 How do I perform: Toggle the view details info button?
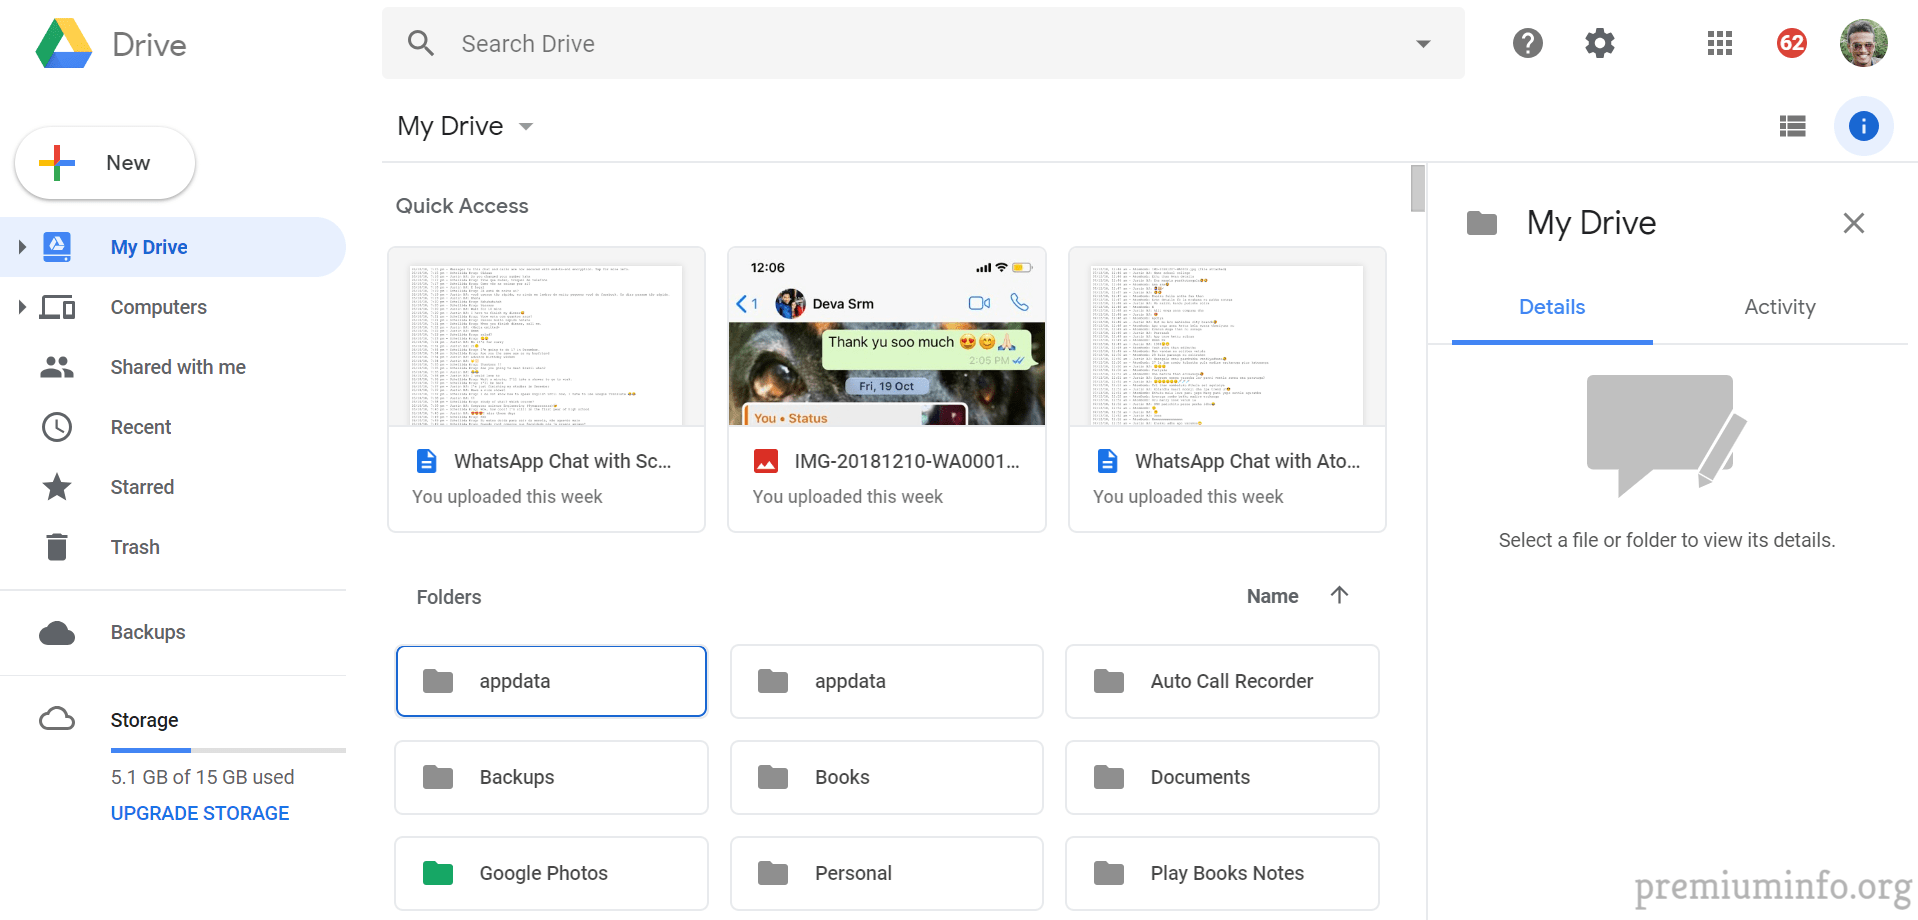point(1863,126)
